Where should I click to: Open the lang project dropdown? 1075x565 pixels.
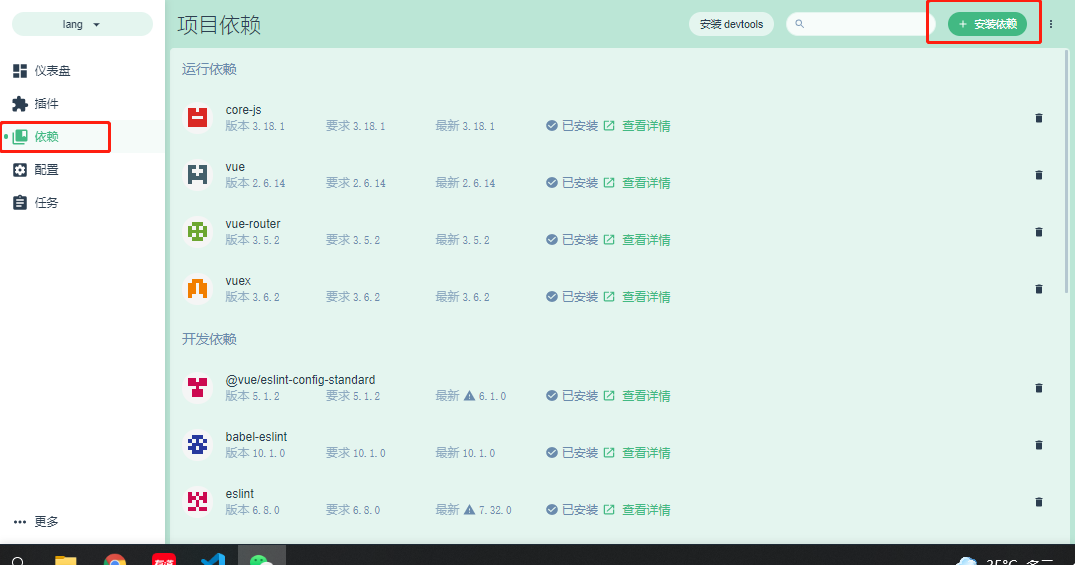tap(82, 24)
